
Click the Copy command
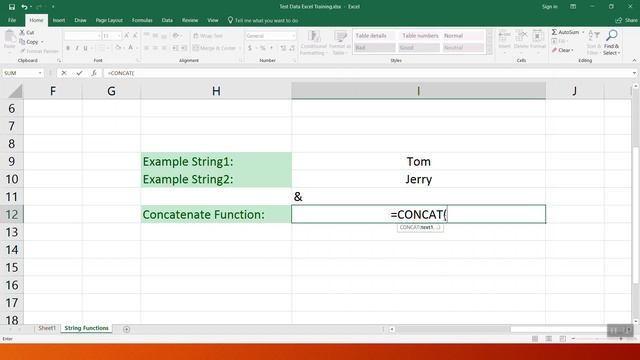pos(29,42)
